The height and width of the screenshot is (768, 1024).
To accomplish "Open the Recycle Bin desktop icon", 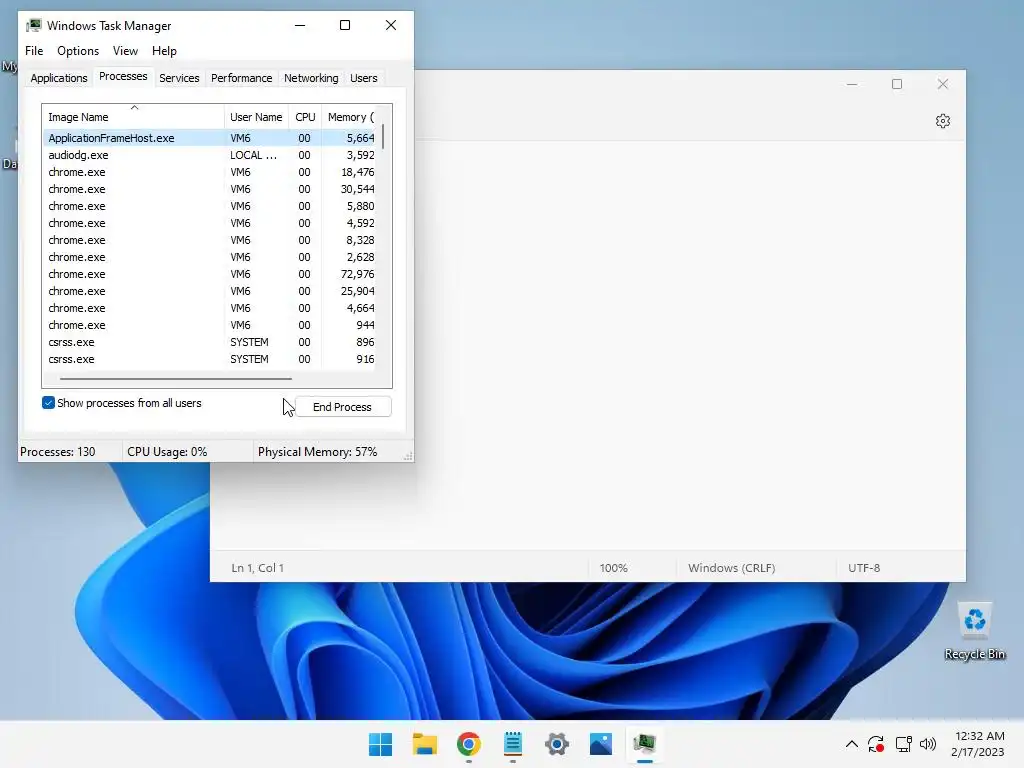I will 974,629.
